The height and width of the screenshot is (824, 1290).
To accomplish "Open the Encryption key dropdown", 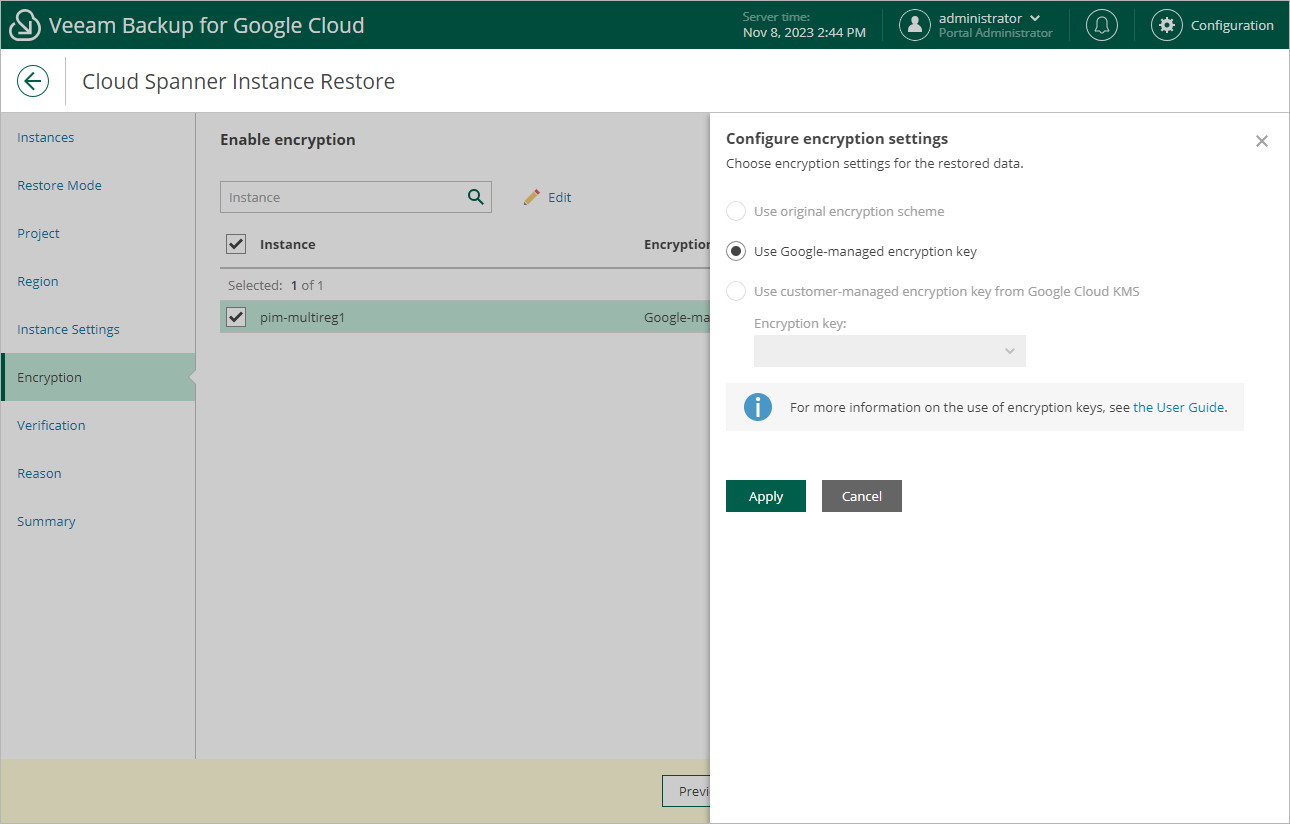I will 890,351.
